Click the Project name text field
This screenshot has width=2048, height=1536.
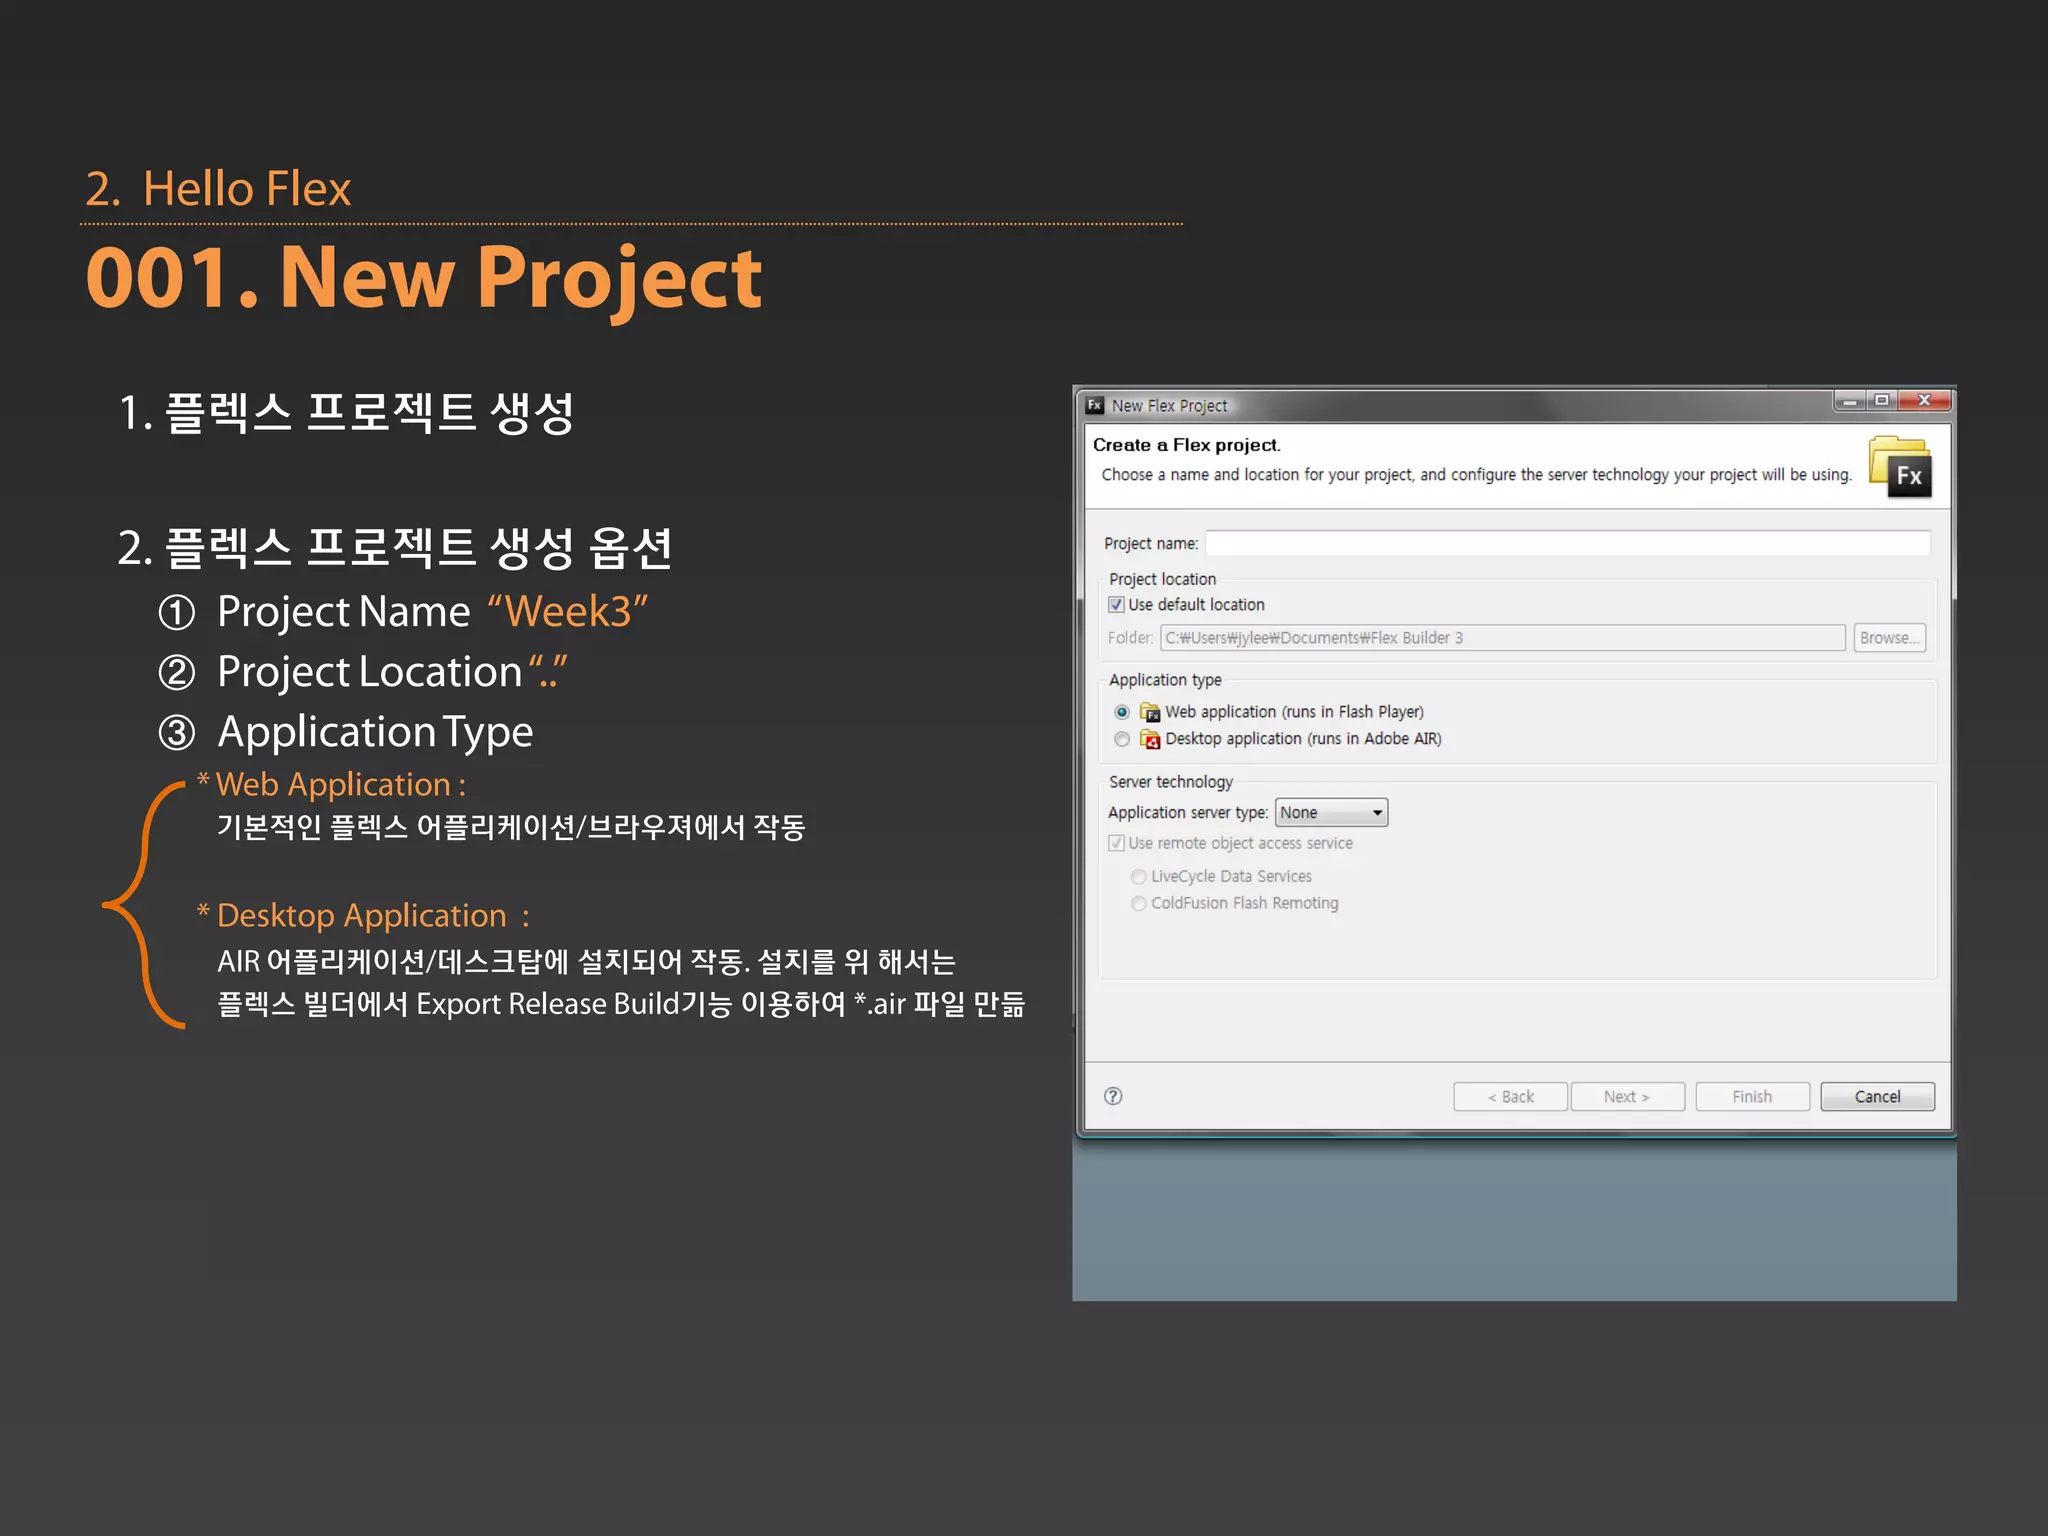[x=1567, y=543]
